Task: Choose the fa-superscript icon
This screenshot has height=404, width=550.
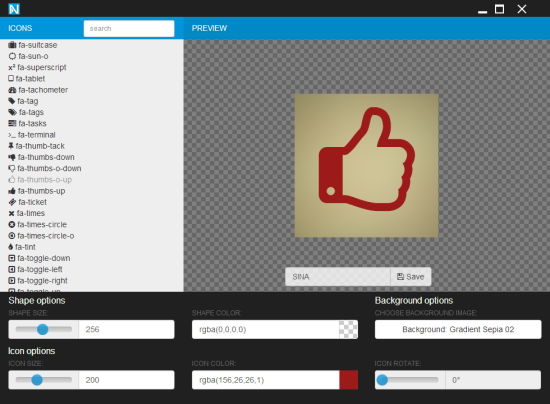Action: pos(37,67)
